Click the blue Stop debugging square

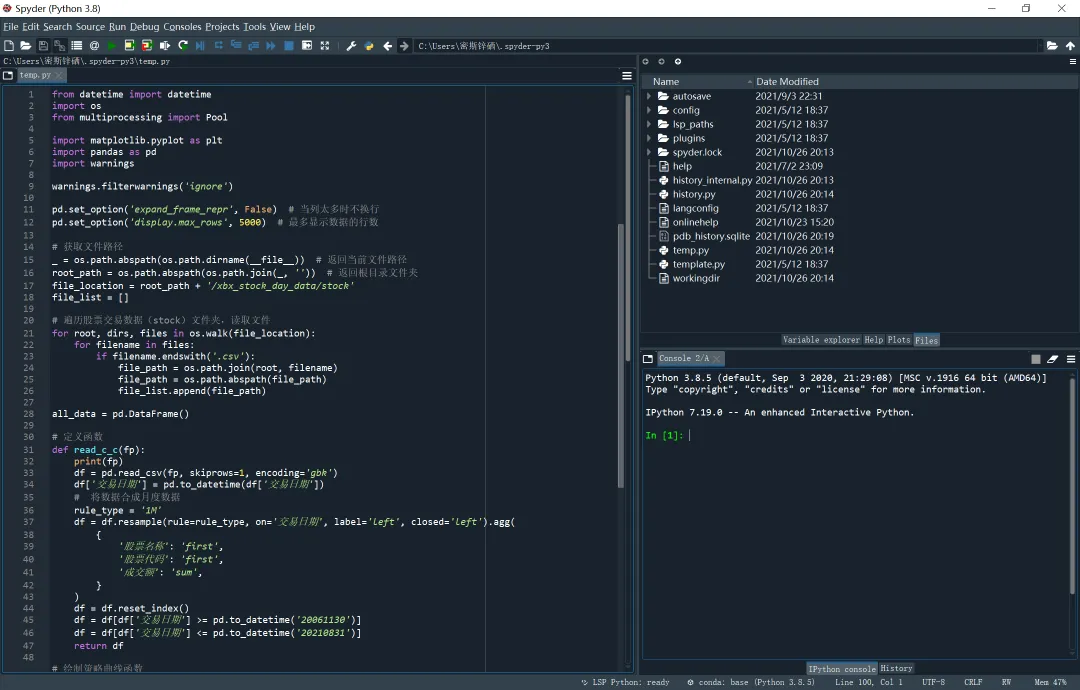tap(289, 46)
